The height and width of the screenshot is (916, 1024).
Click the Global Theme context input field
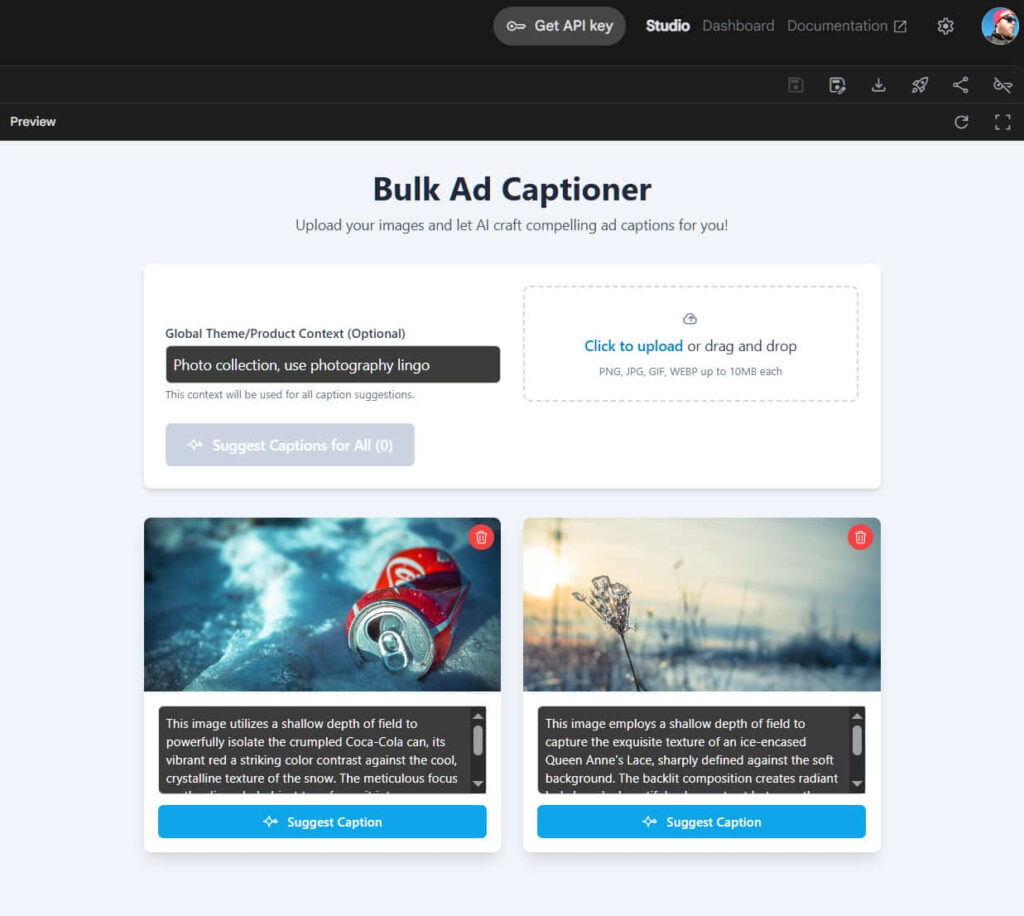pos(332,365)
